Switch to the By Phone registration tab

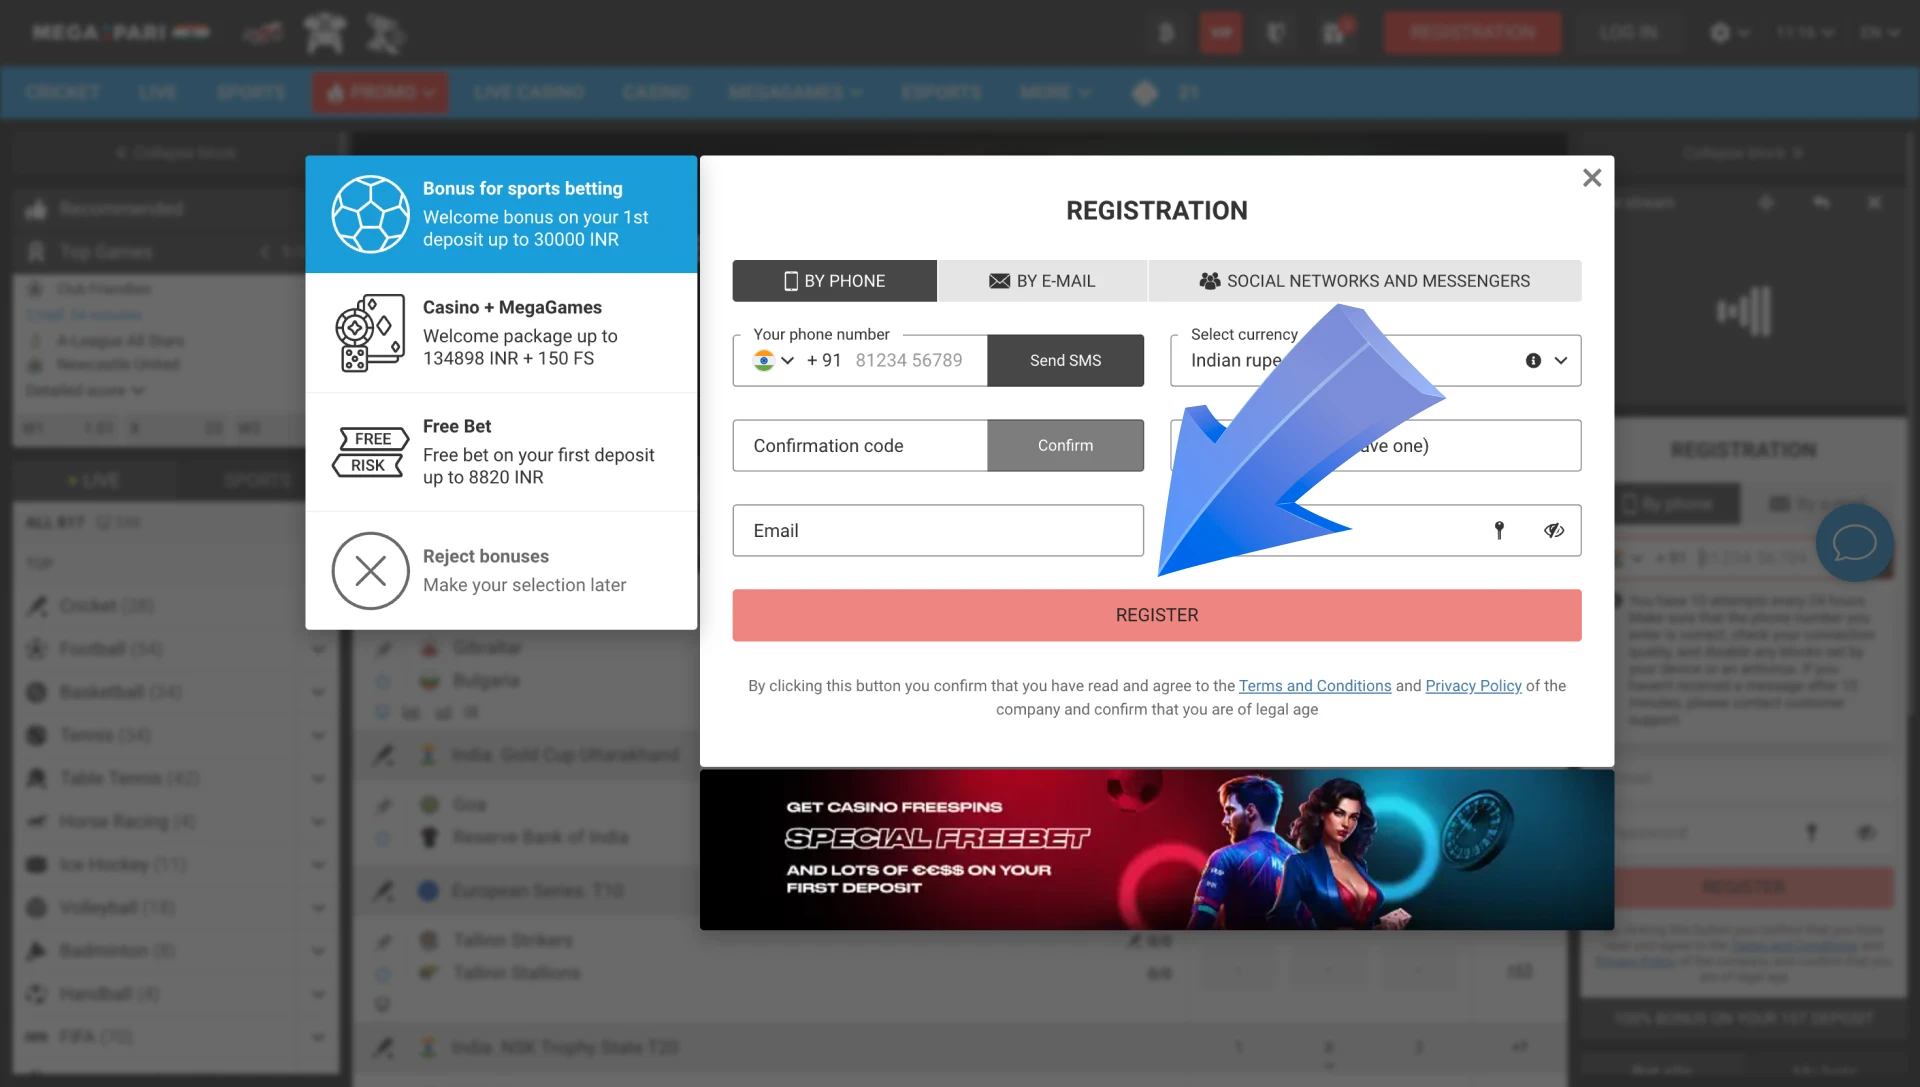(835, 281)
